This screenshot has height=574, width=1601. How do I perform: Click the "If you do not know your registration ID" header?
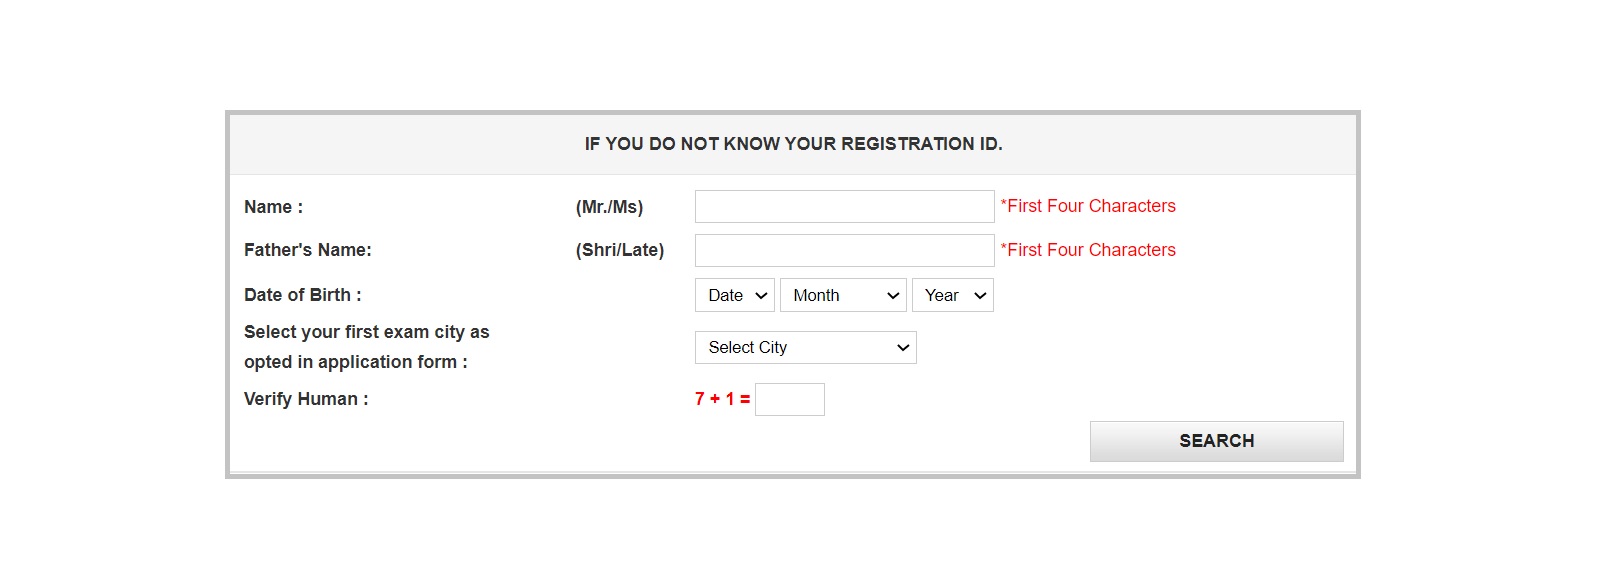793,144
